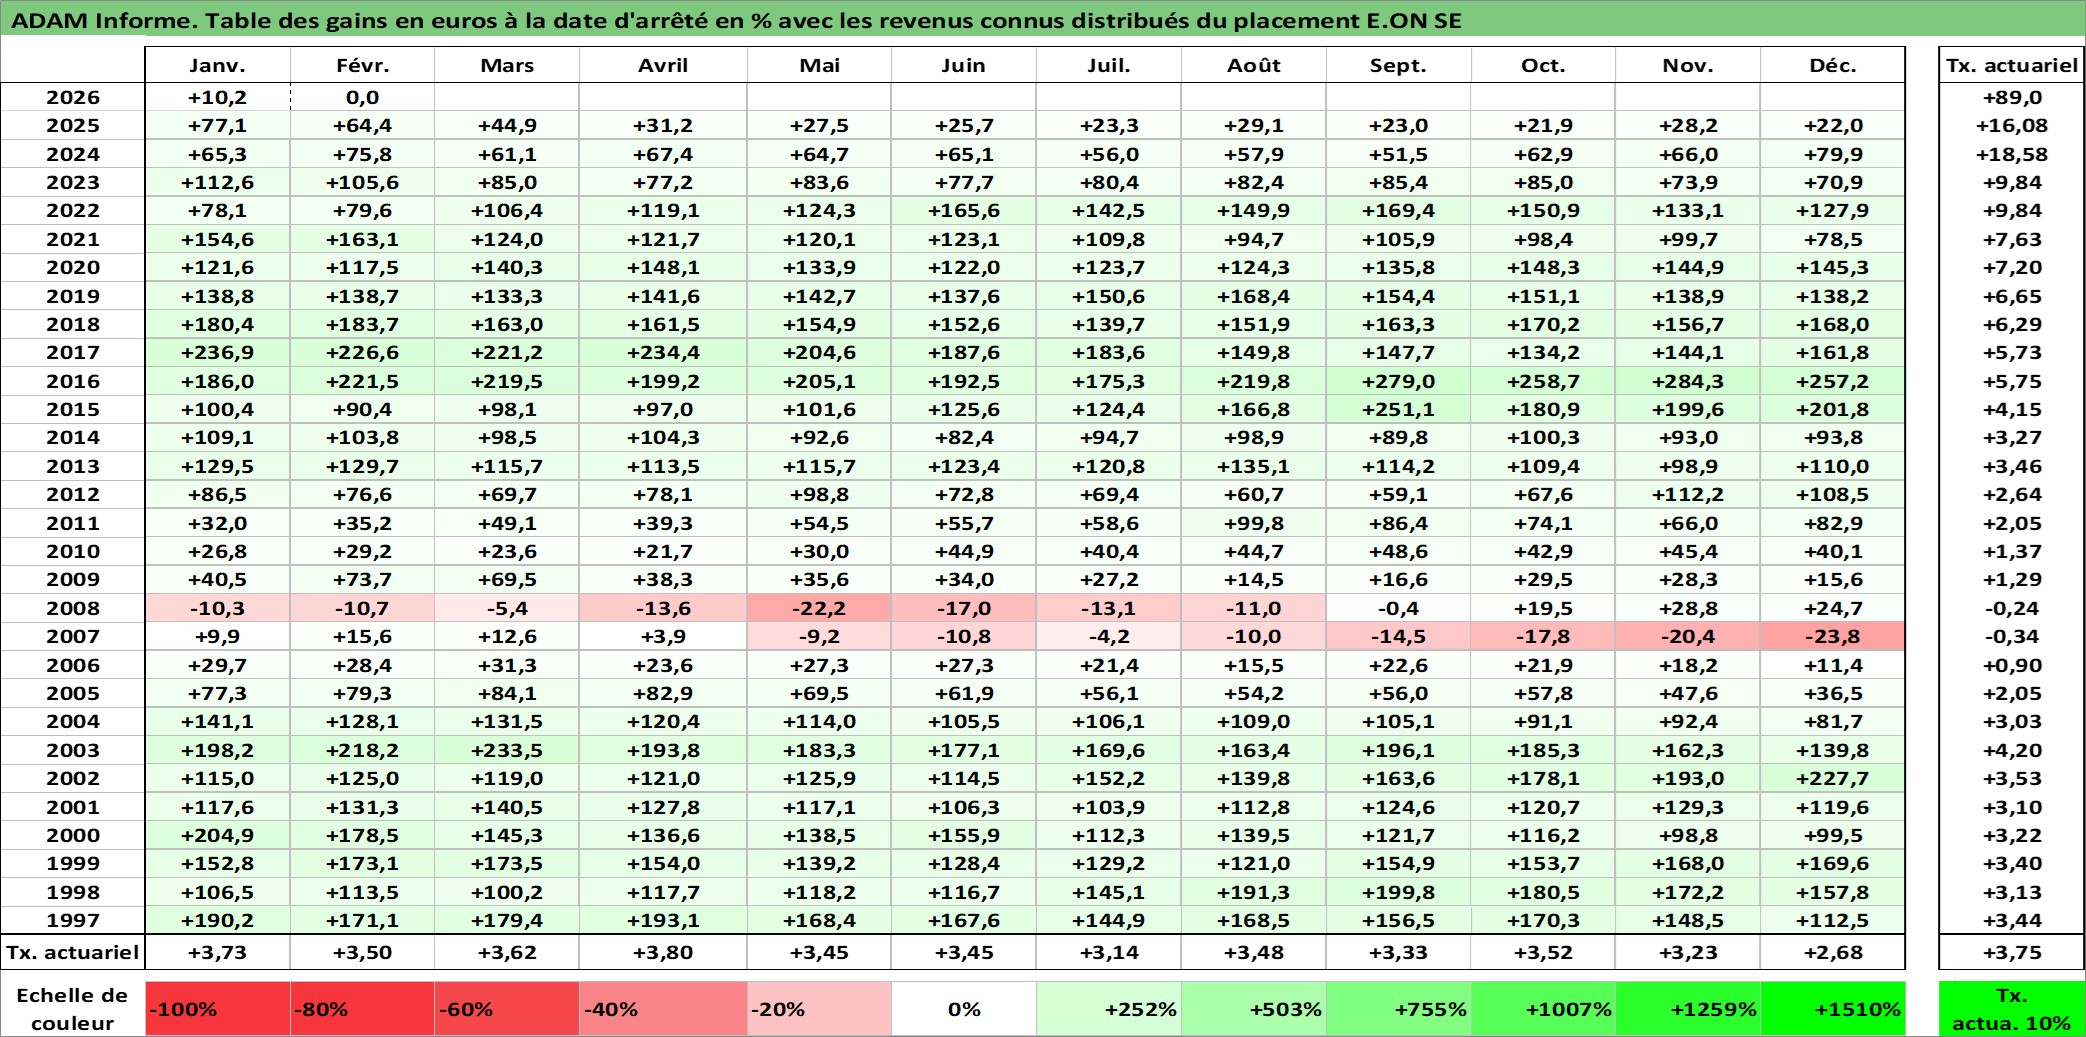Viewport: 2086px width, 1037px height.
Task: Click the Tx. actuariel bottom row label
Action: (x=73, y=952)
